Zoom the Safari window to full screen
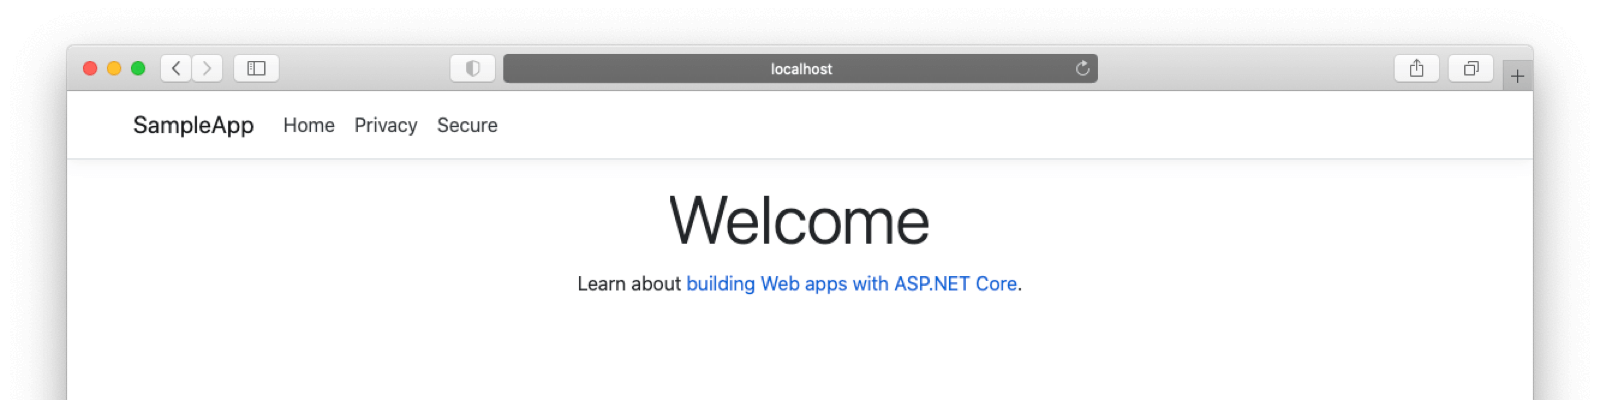Image resolution: width=1600 pixels, height=400 pixels. pos(138,68)
